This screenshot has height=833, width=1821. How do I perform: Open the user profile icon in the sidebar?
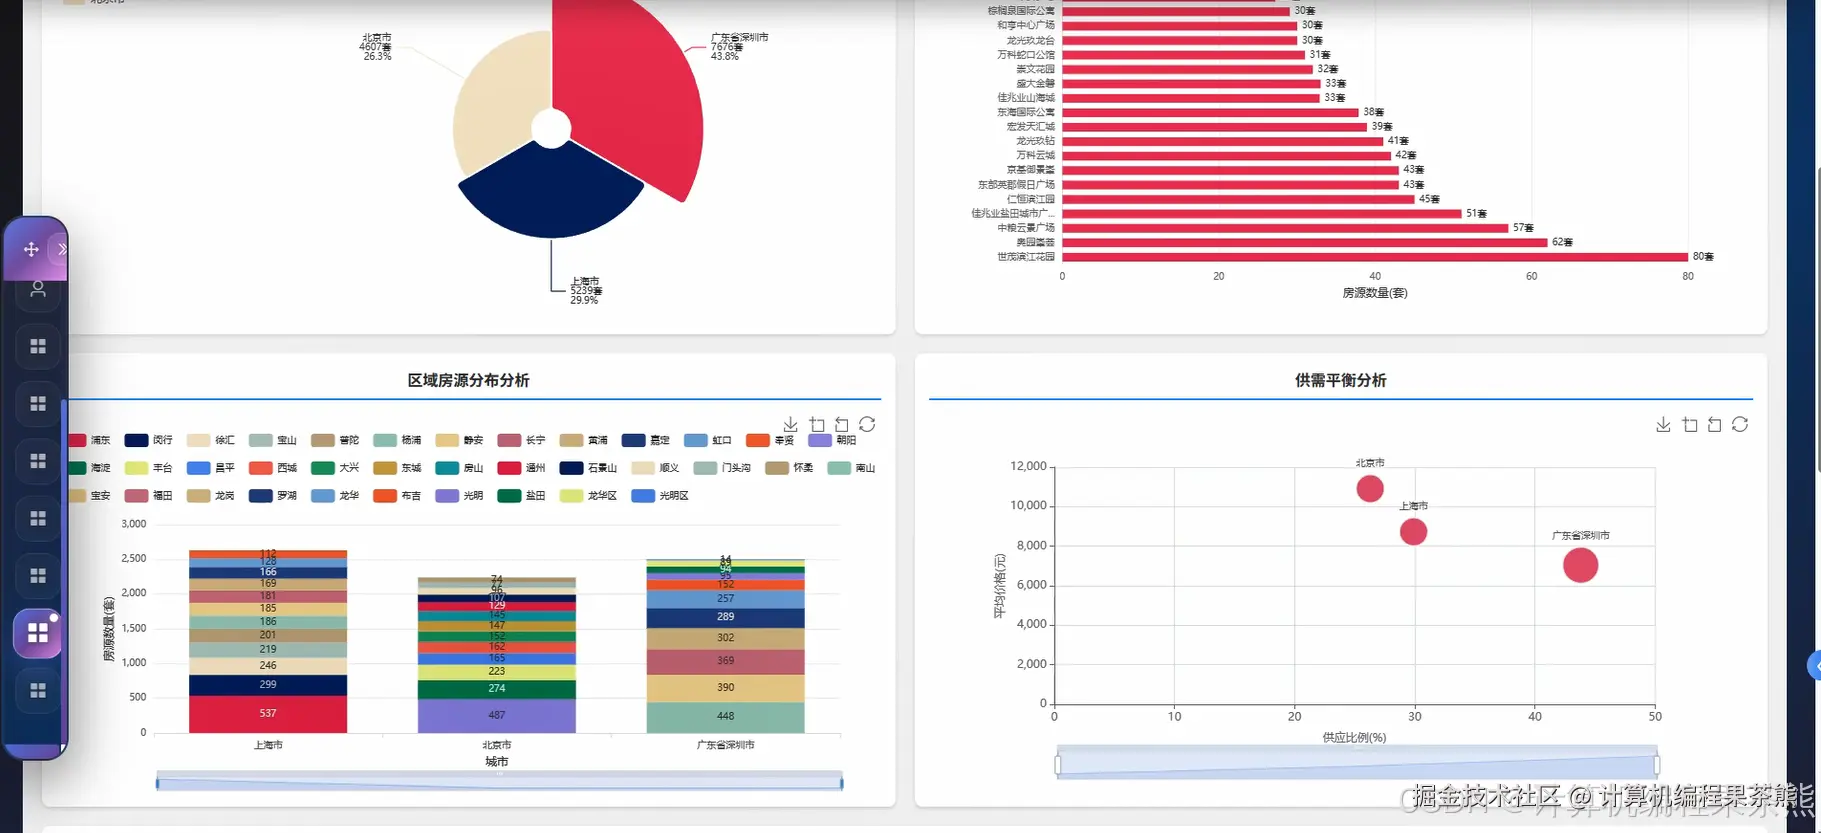[x=38, y=289]
